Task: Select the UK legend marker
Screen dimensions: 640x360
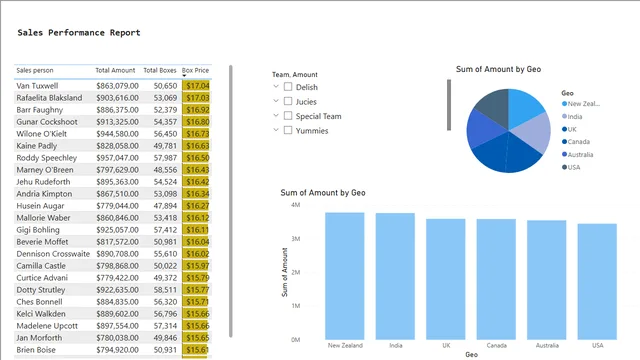Action: (x=564, y=129)
